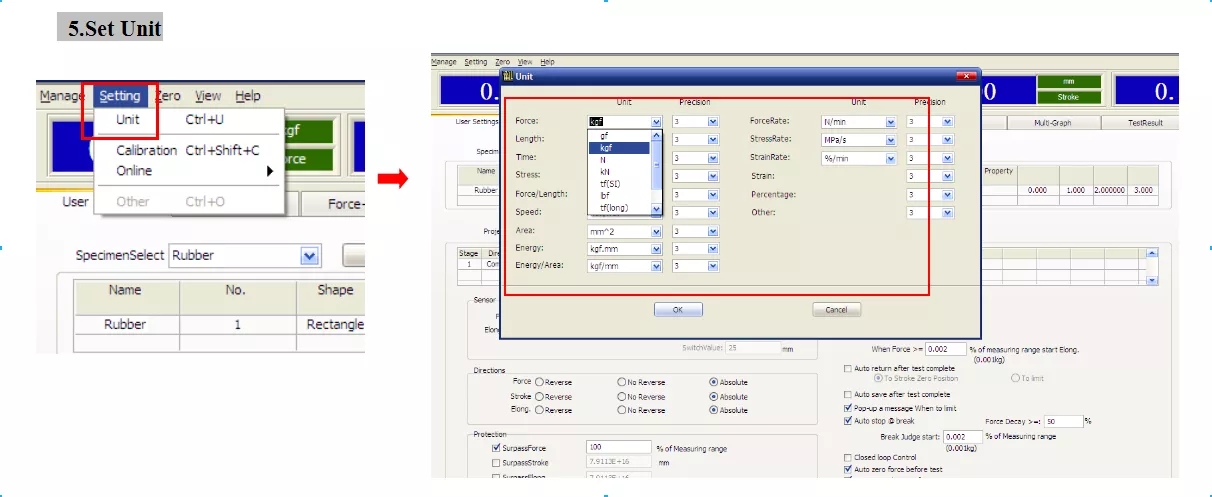1212x497 pixels.
Task: Open the SpecimenSelect Rubber dropdown
Action: (310, 256)
